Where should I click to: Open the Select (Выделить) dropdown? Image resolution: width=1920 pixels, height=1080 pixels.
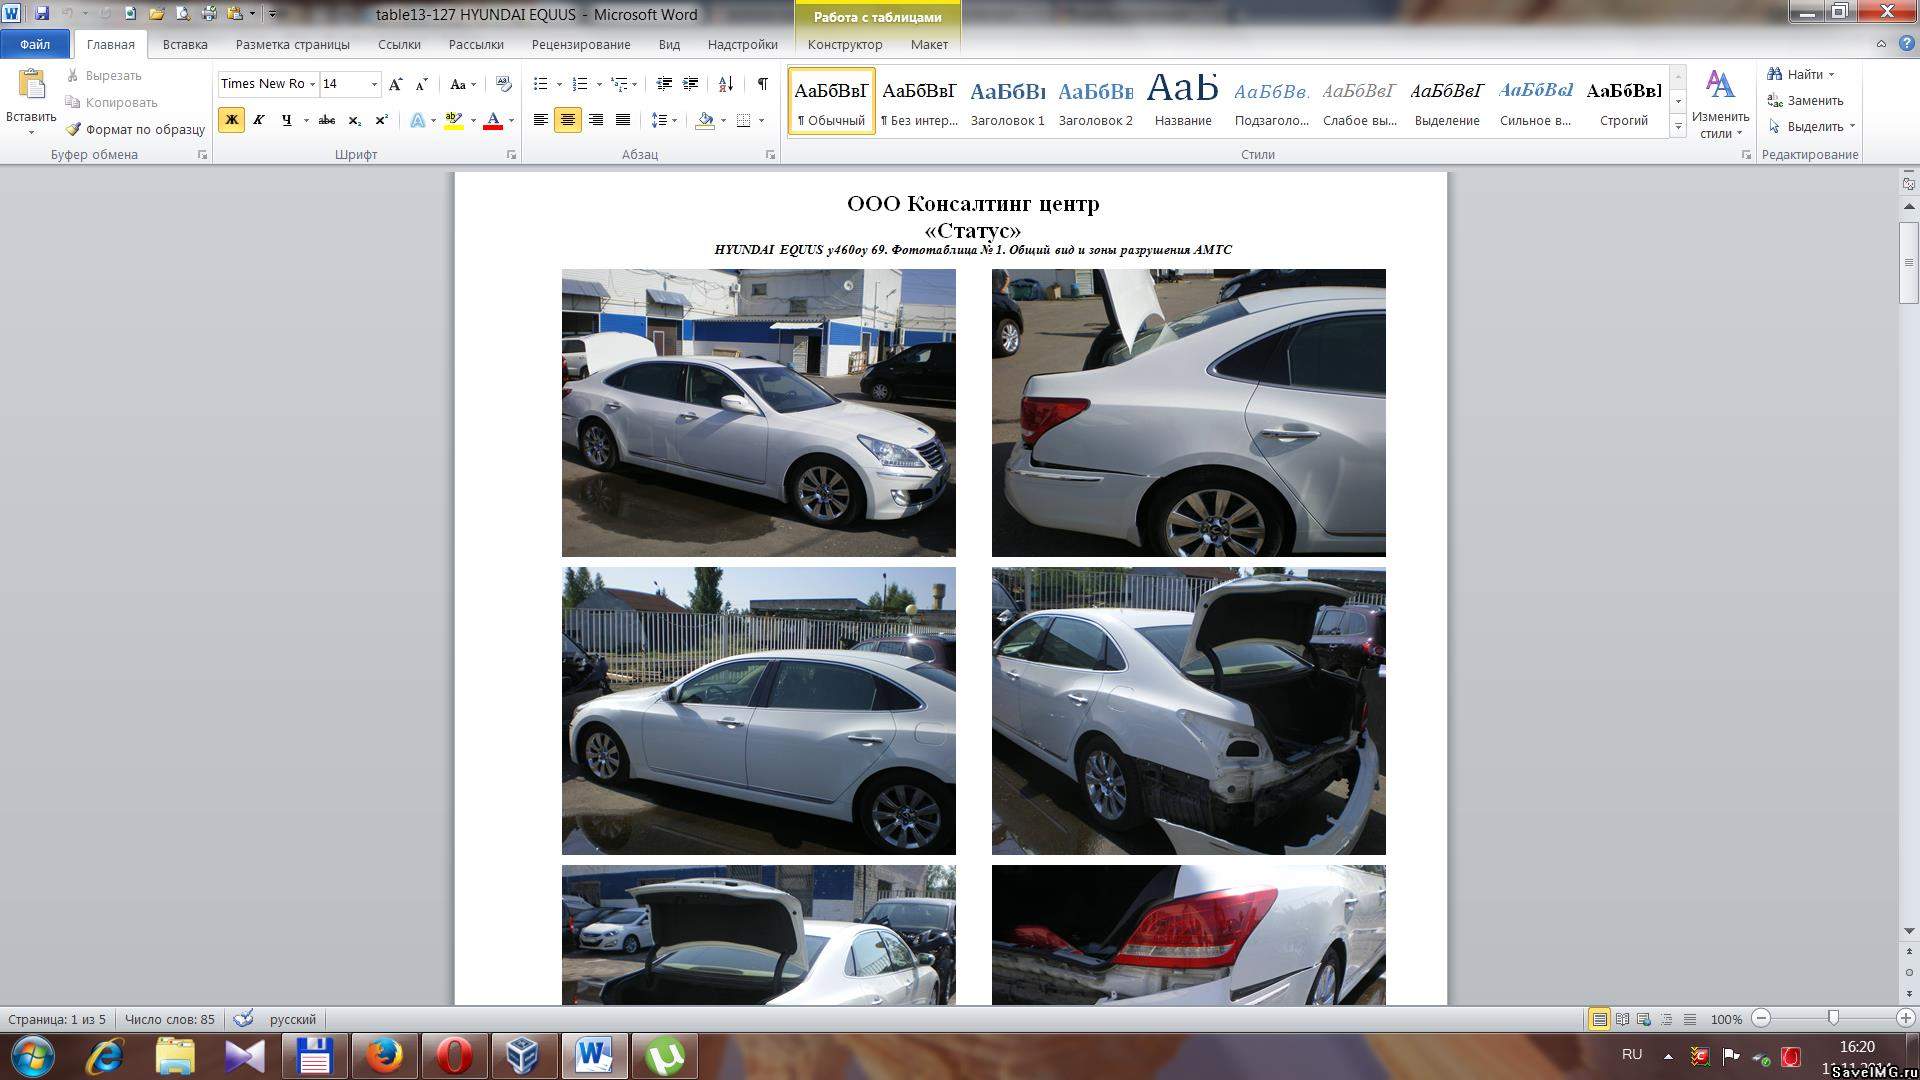point(1811,126)
